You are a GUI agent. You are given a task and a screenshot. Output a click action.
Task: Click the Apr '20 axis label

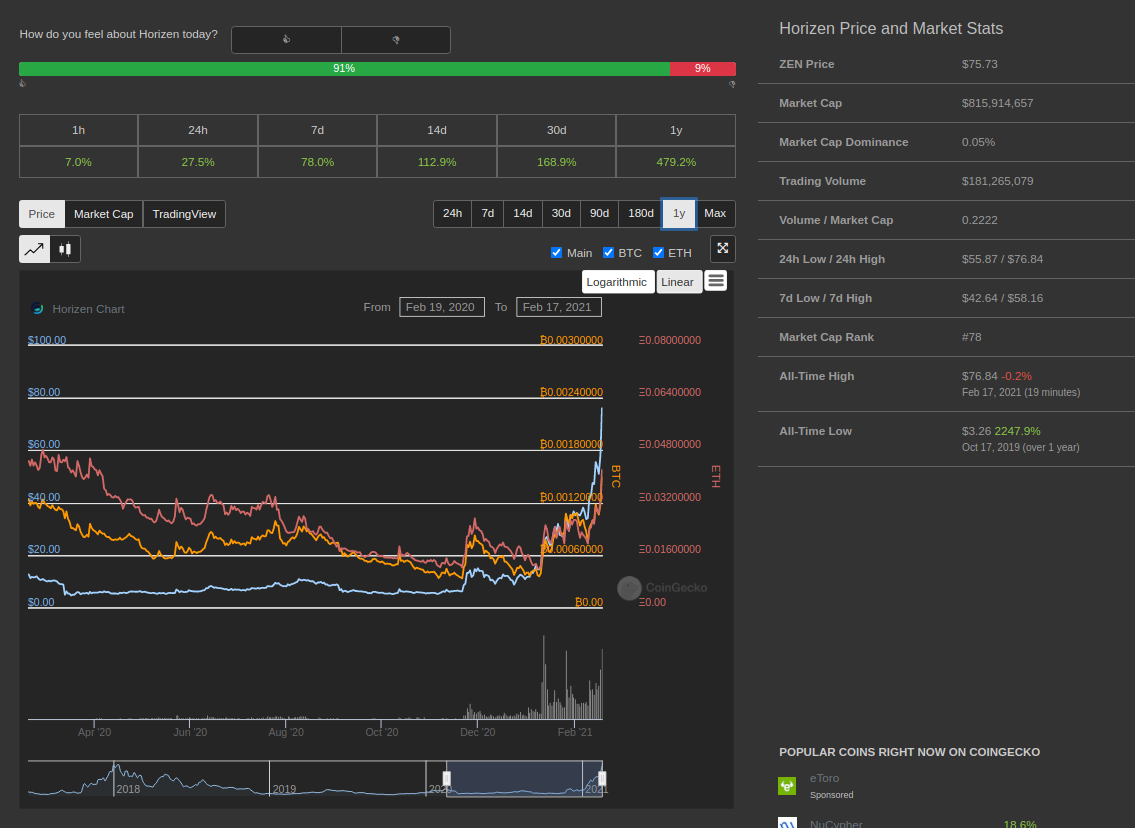click(x=95, y=732)
